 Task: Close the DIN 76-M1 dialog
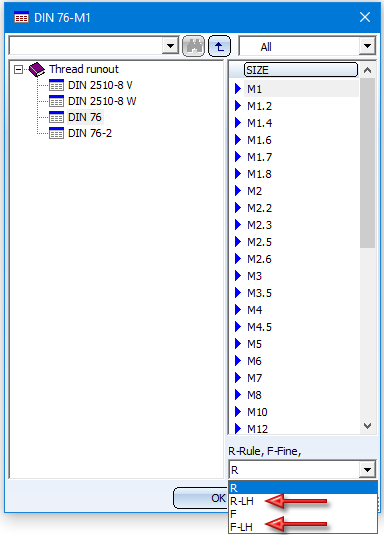point(365,17)
